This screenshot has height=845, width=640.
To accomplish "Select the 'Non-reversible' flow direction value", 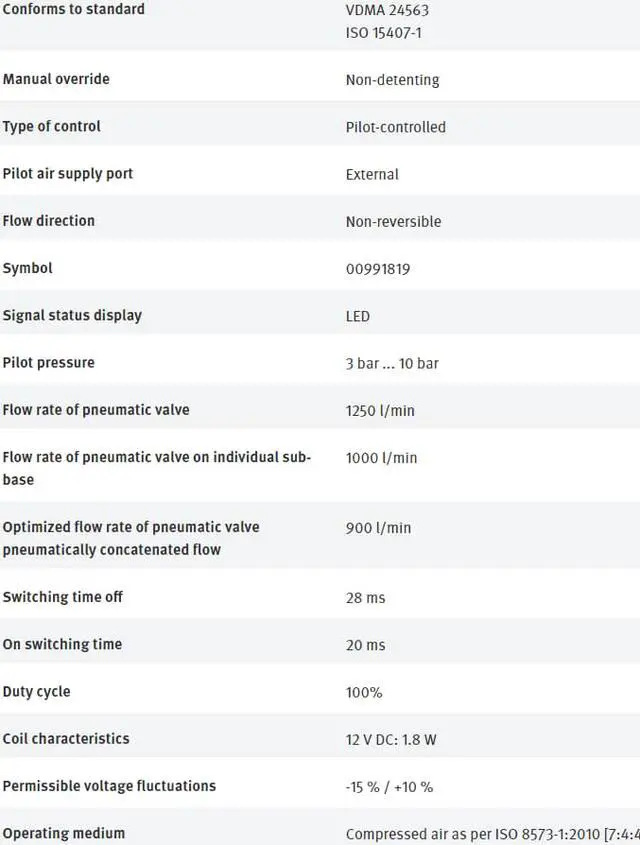I will pyautogui.click(x=393, y=222).
